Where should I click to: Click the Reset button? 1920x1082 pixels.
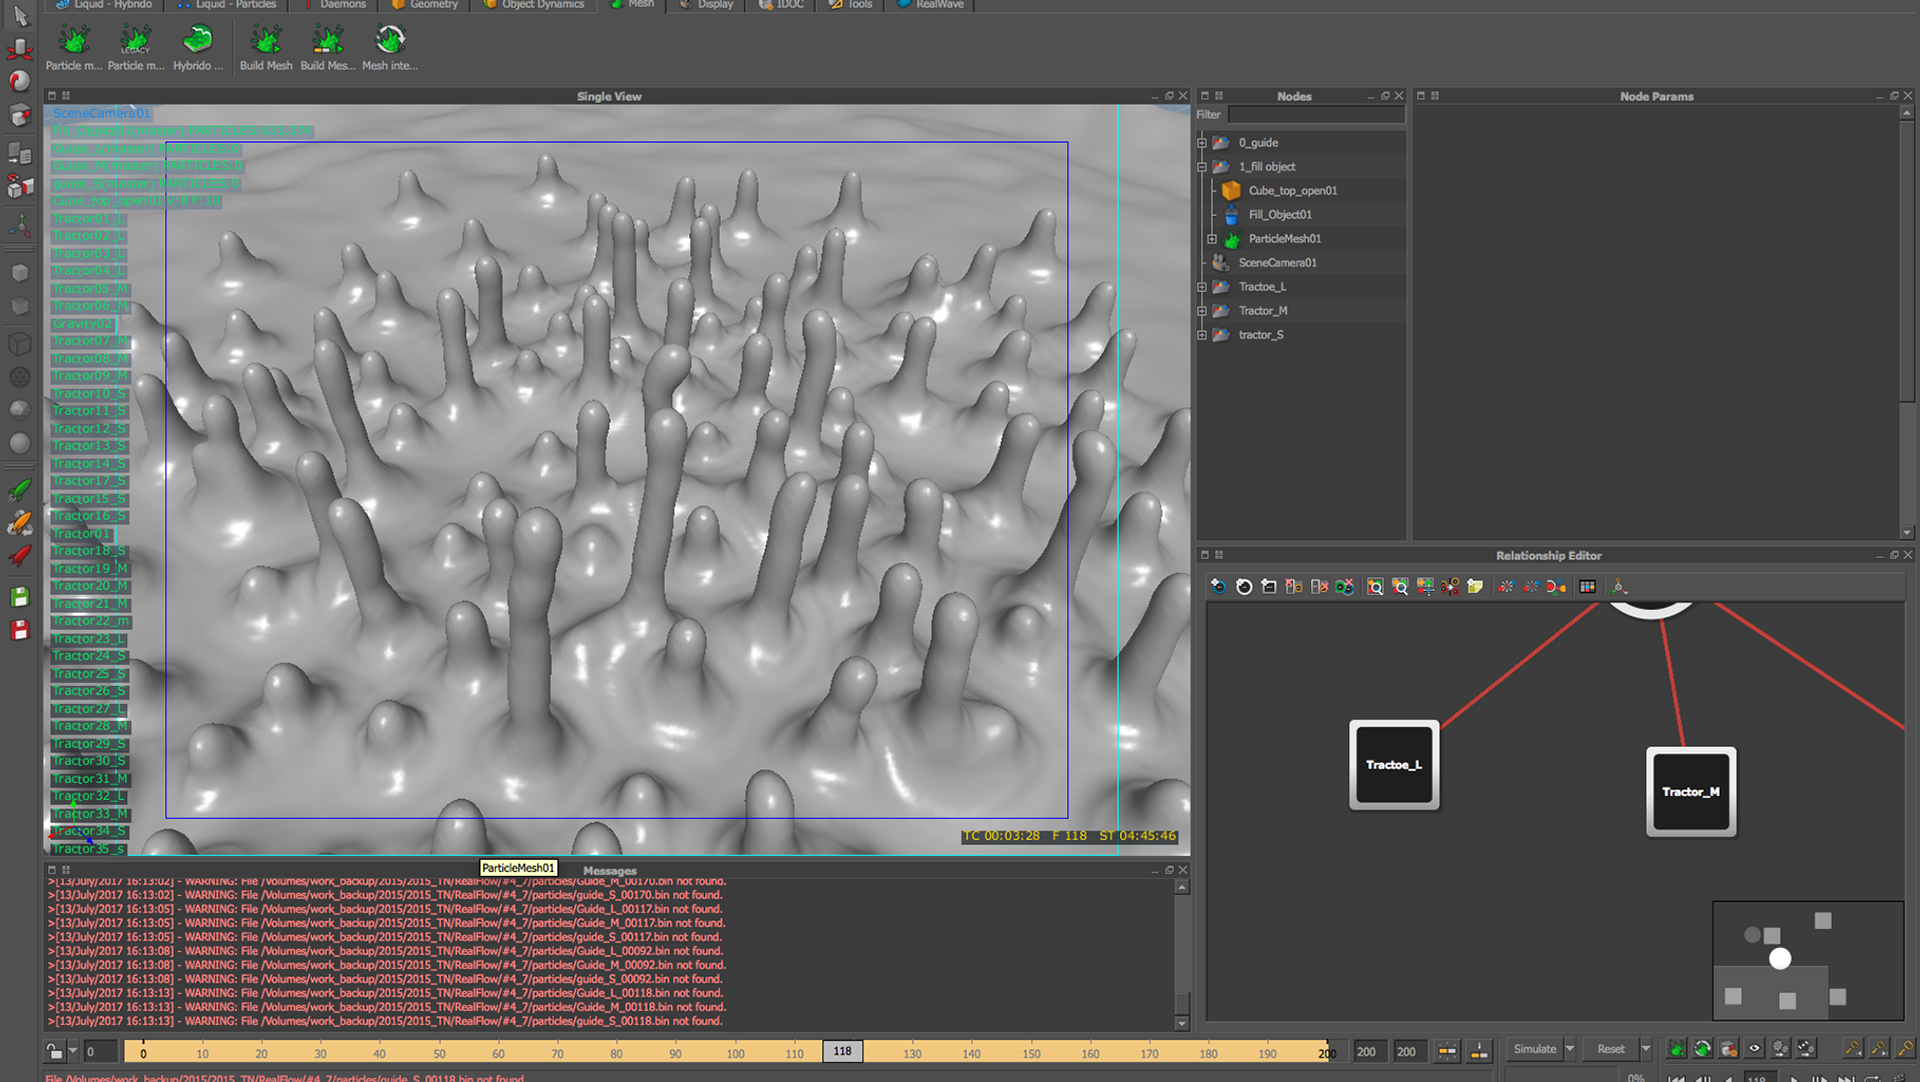click(1610, 1049)
